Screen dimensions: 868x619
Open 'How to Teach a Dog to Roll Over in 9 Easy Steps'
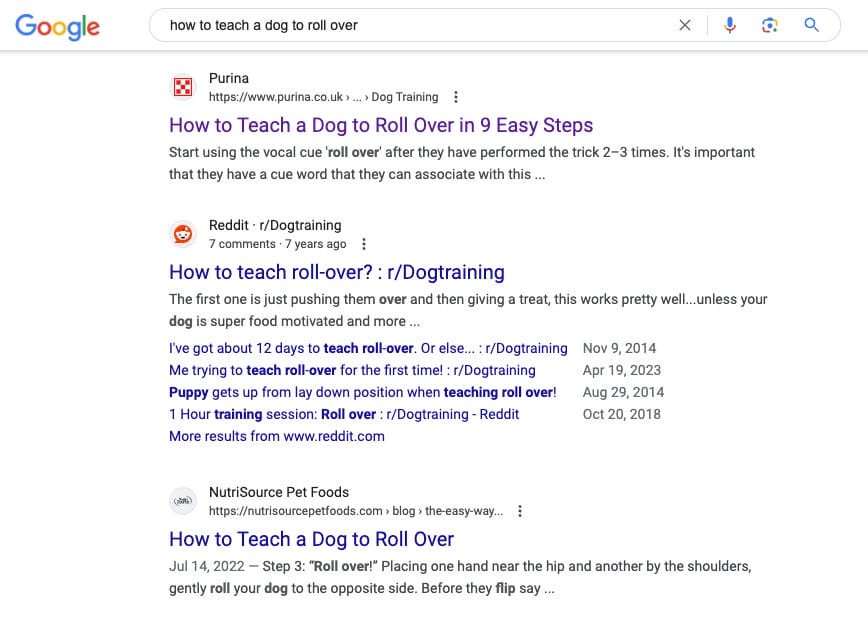(x=381, y=125)
